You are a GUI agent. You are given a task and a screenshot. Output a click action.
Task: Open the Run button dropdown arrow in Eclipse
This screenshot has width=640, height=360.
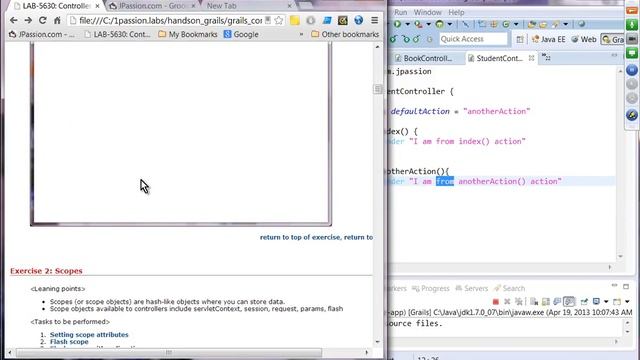(407, 24)
